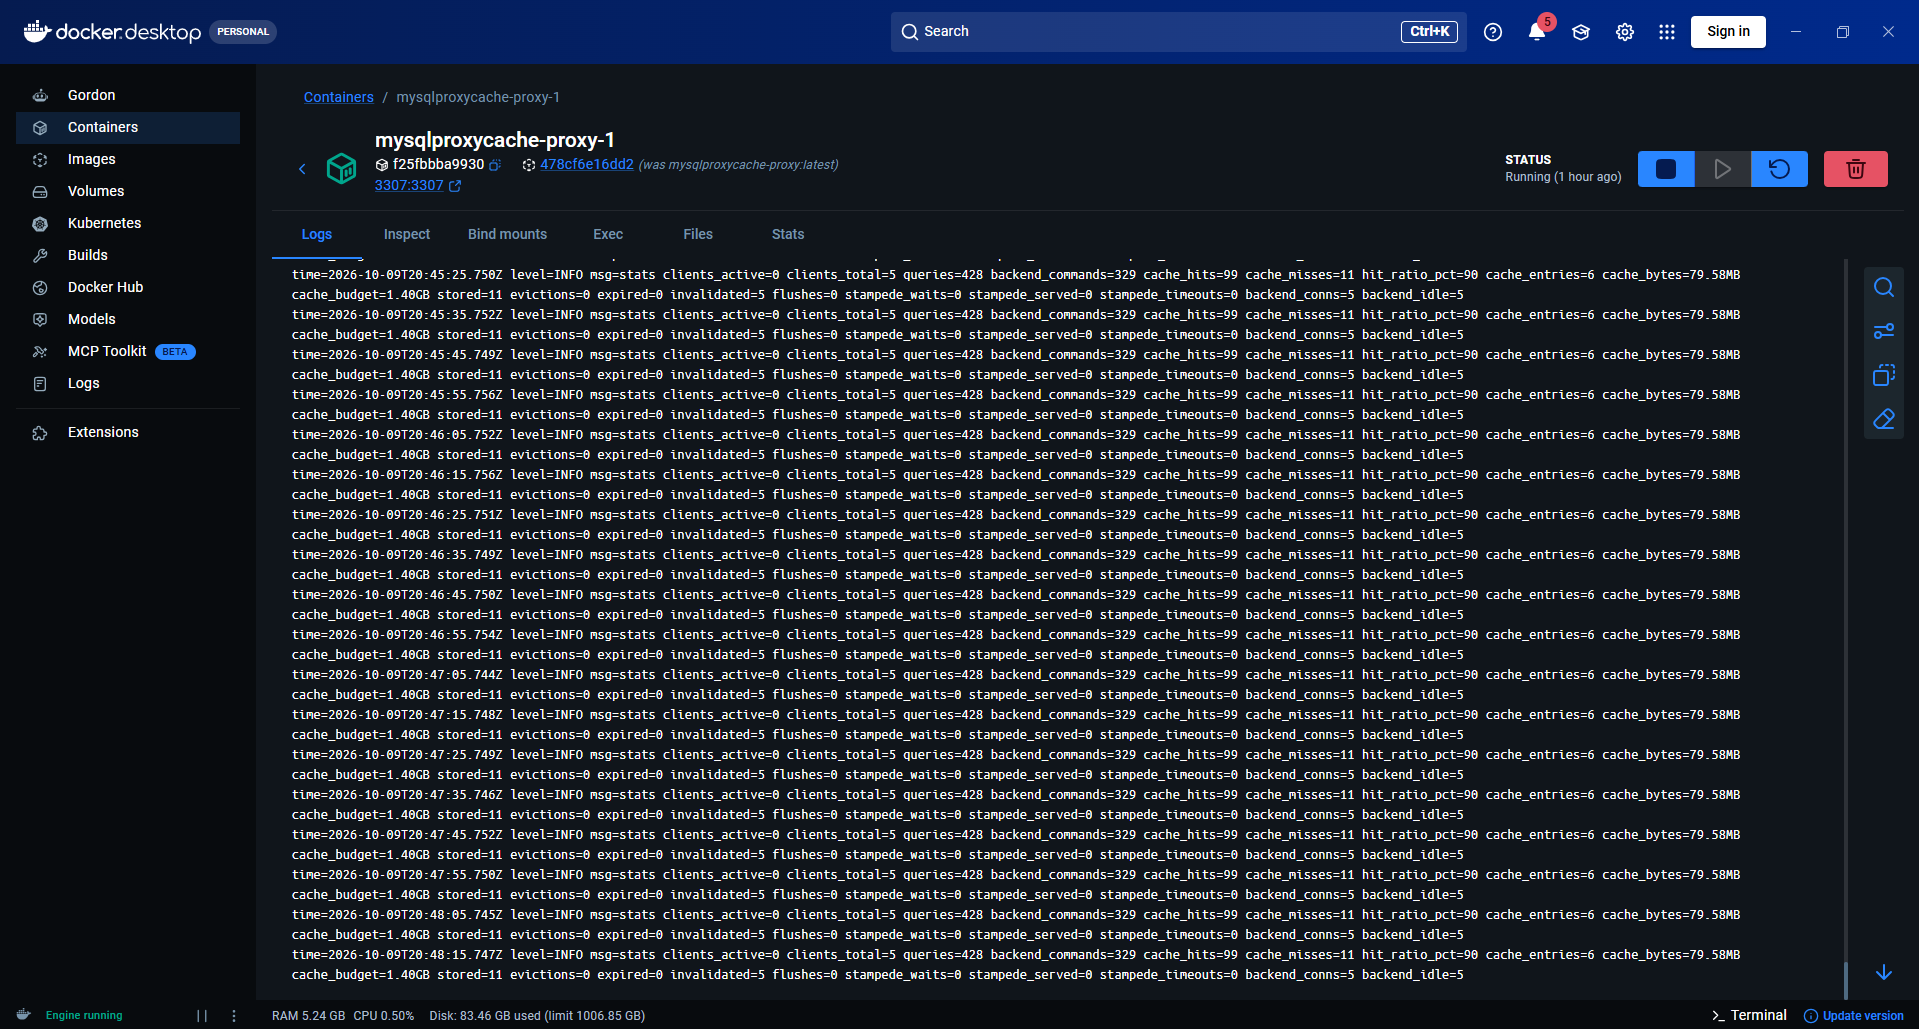Switch to the Exec tab
Image resolution: width=1919 pixels, height=1029 pixels.
pyautogui.click(x=608, y=234)
